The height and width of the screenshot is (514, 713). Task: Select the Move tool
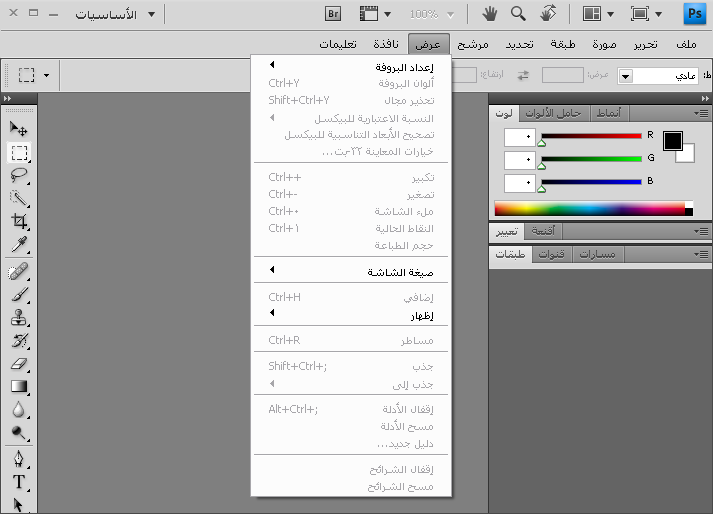click(19, 129)
